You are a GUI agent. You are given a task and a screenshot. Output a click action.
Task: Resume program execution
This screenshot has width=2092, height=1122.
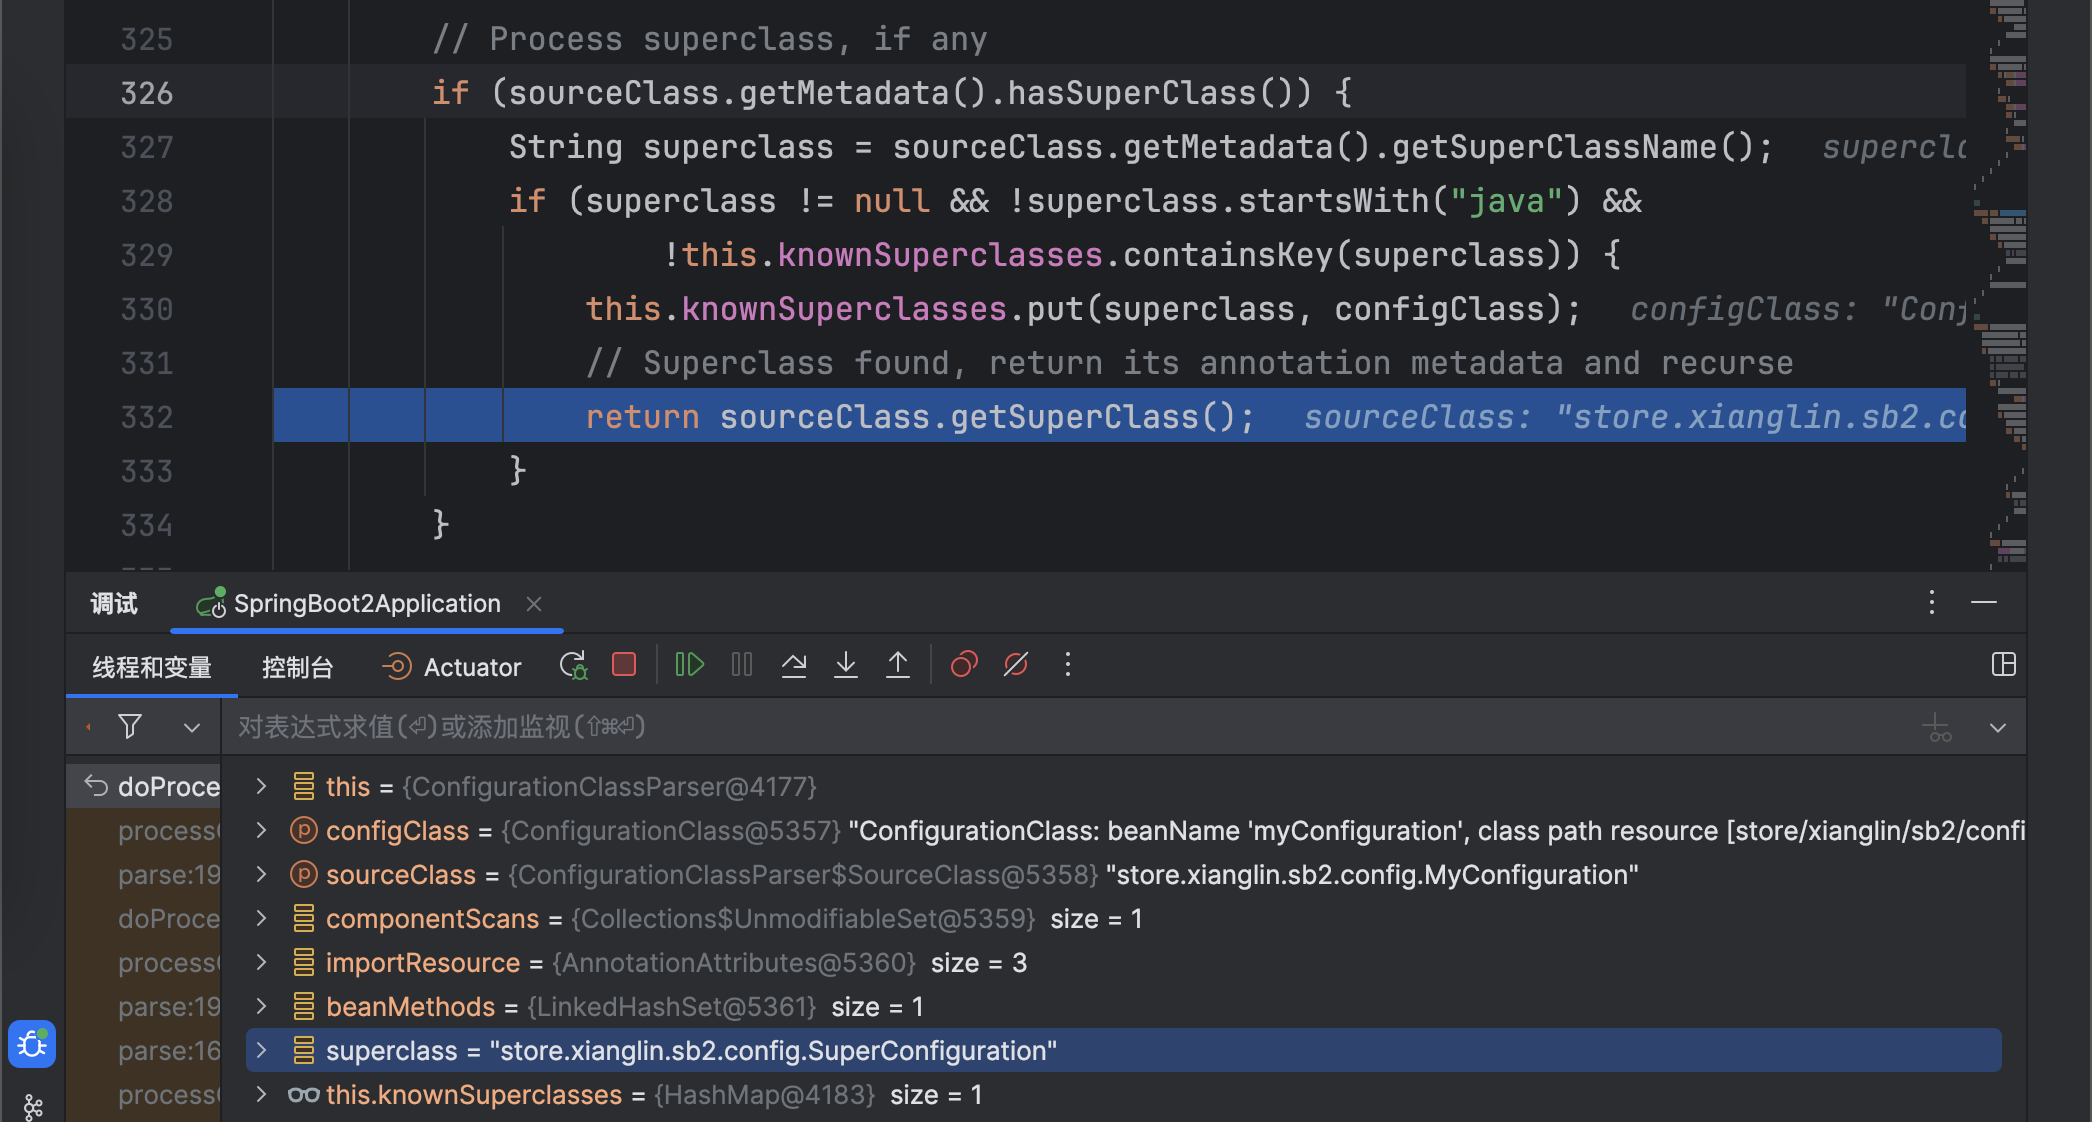click(690, 665)
